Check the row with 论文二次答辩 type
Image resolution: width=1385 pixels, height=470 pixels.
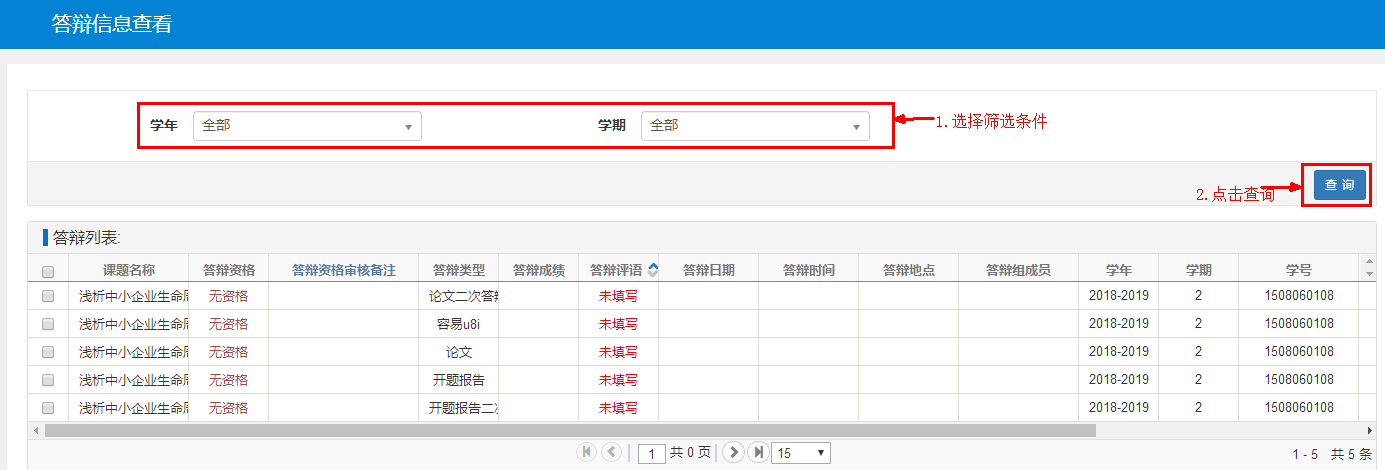coord(48,296)
